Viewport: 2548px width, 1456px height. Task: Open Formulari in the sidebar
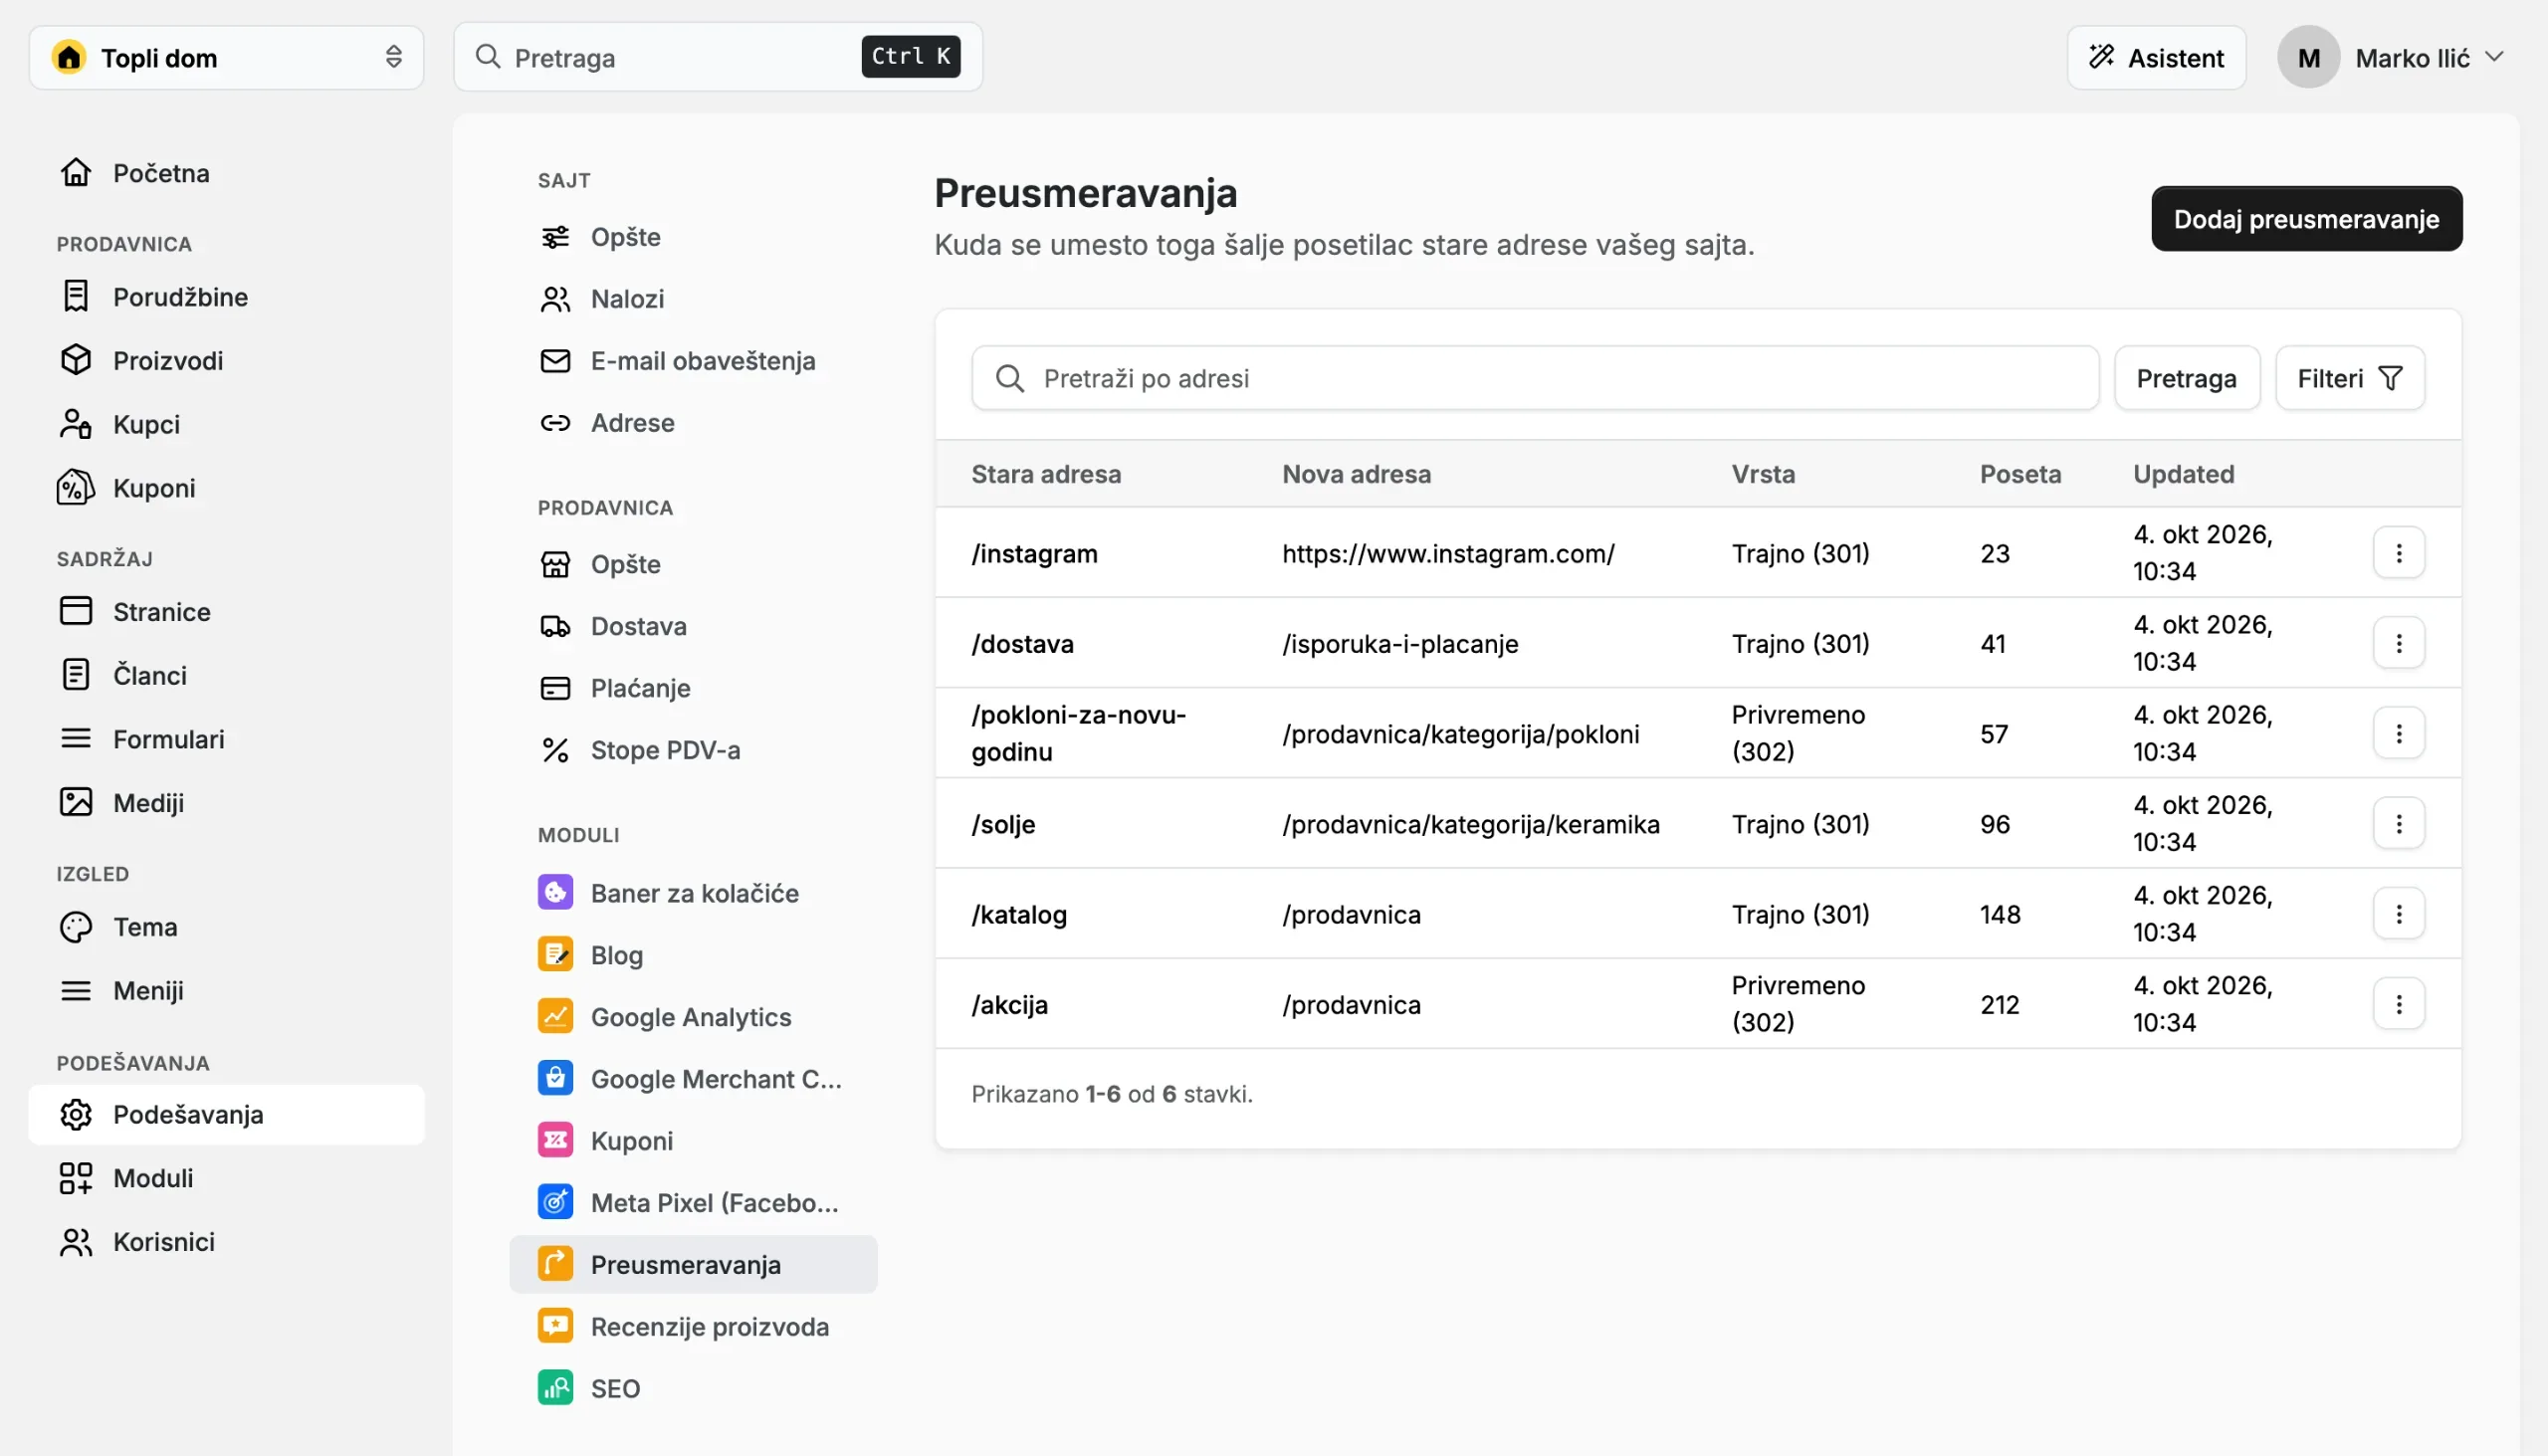coord(226,739)
